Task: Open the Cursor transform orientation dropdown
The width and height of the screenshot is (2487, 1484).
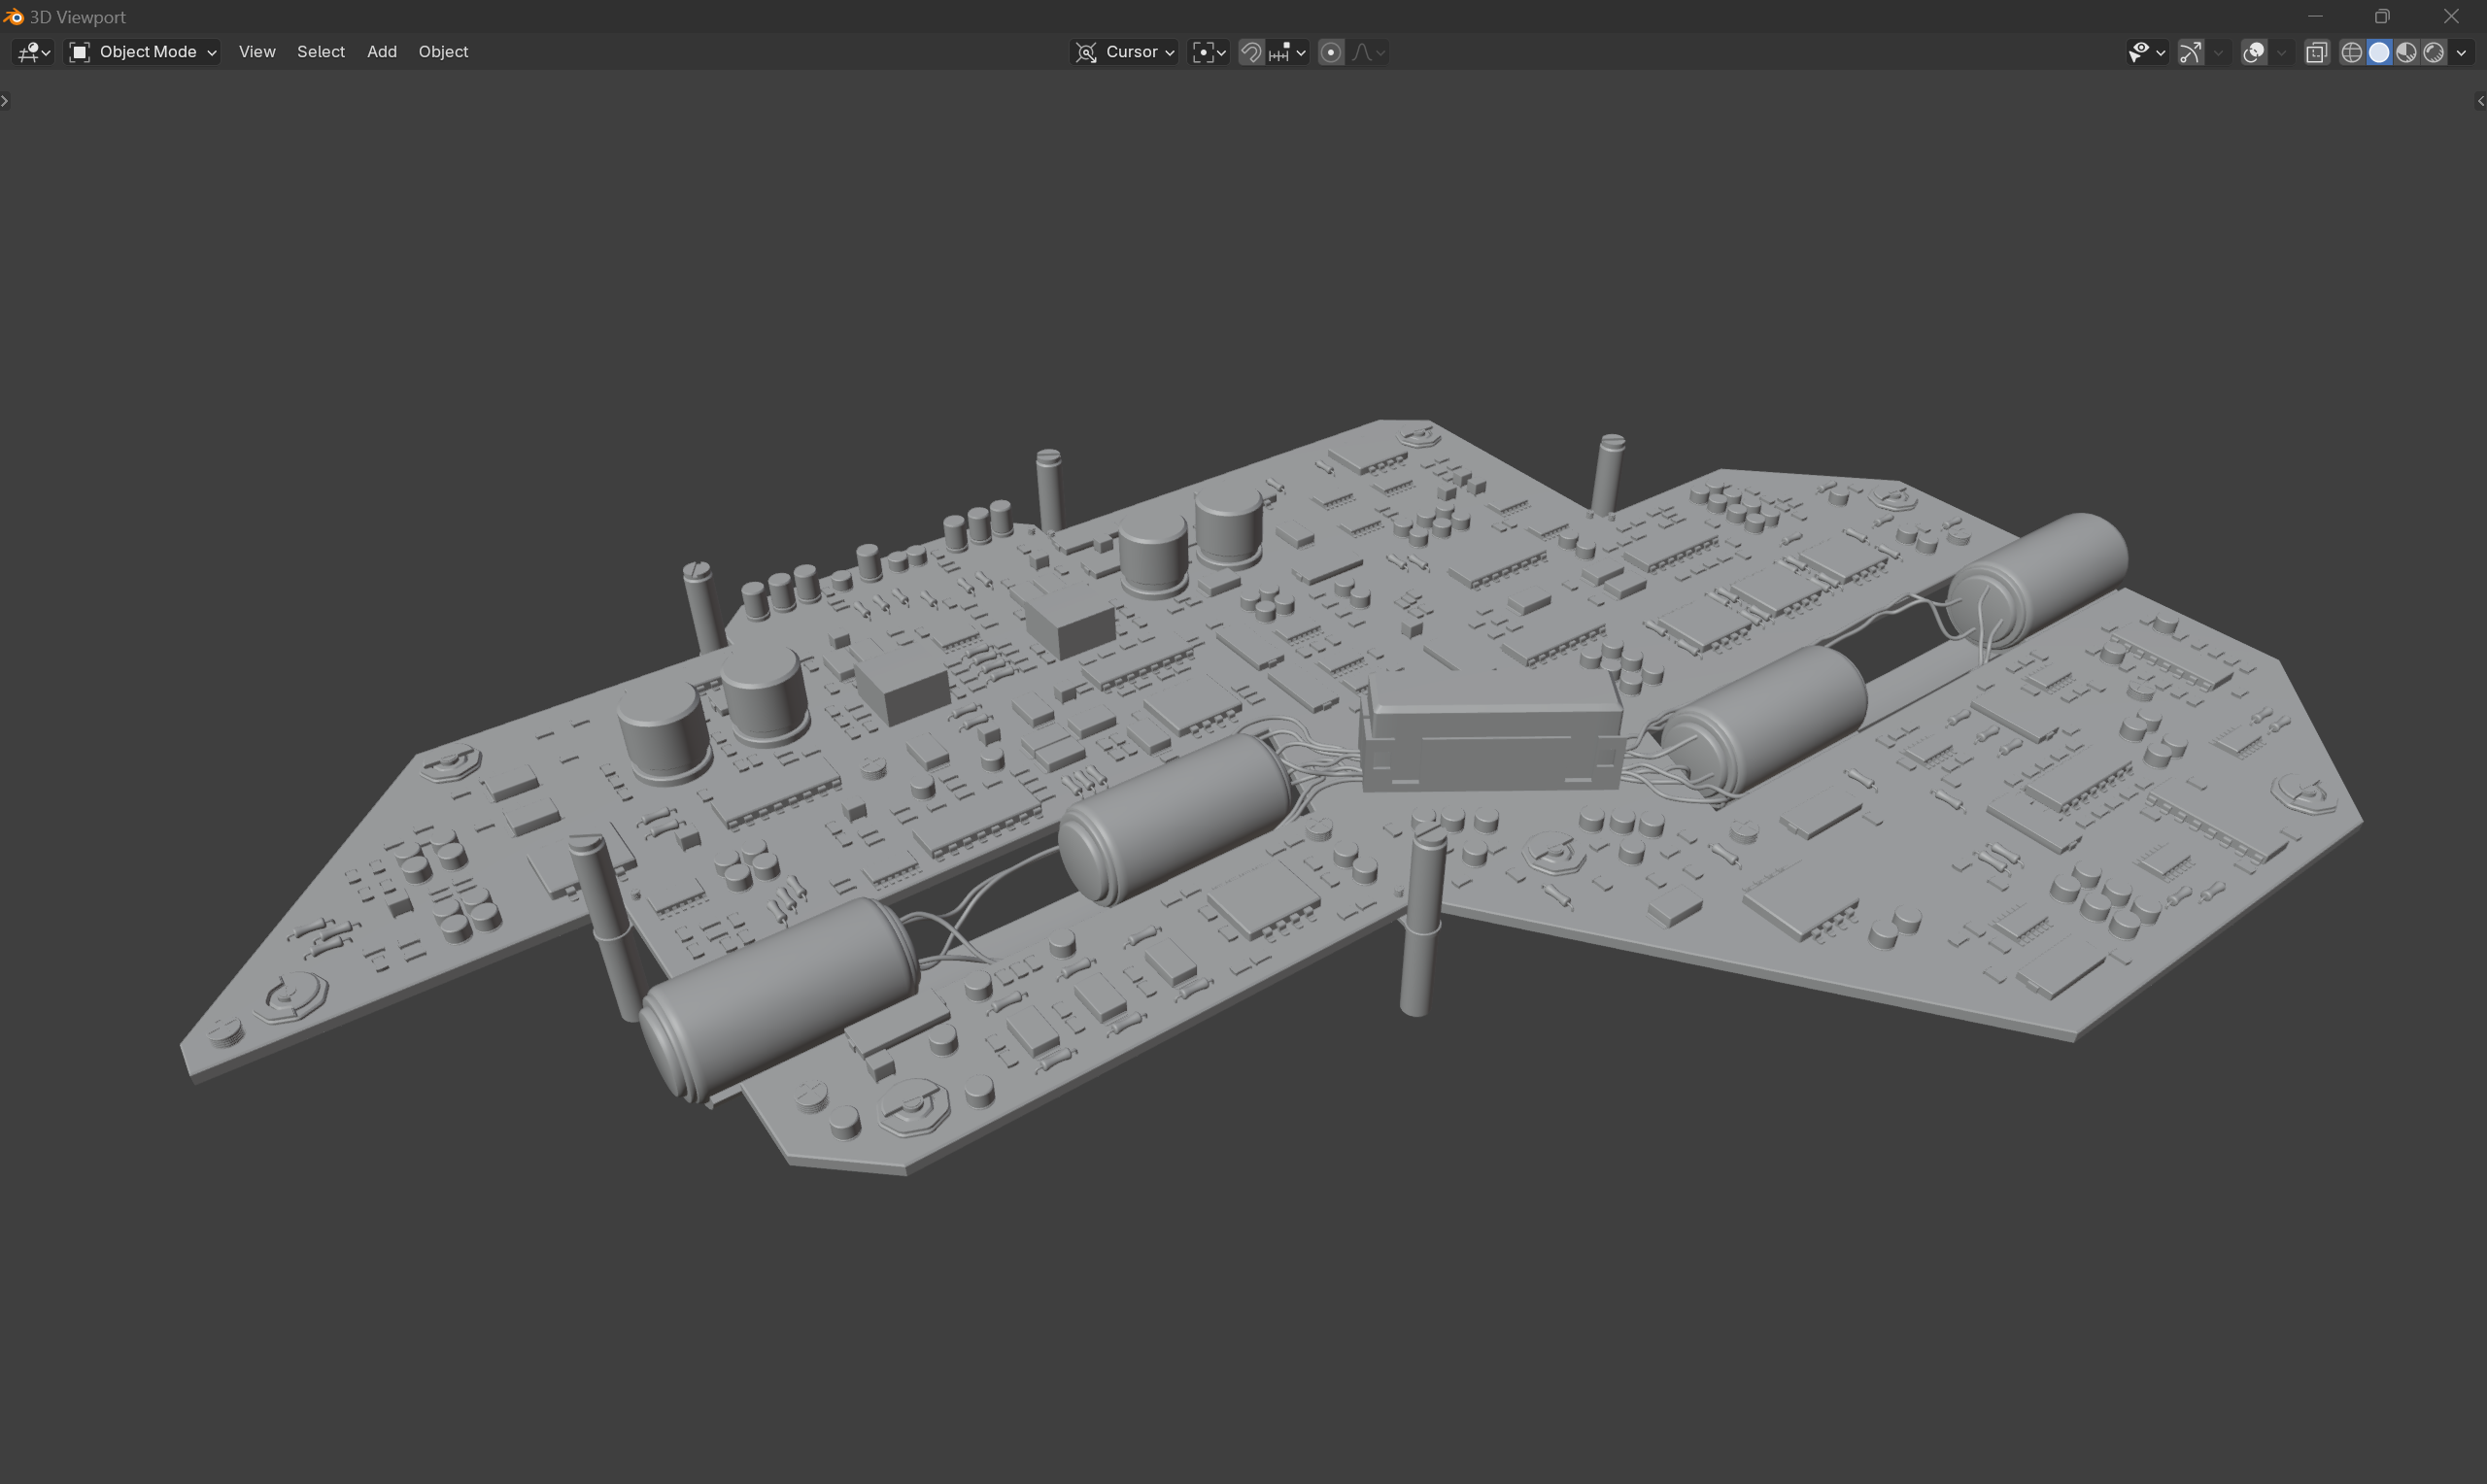Action: tap(1125, 52)
